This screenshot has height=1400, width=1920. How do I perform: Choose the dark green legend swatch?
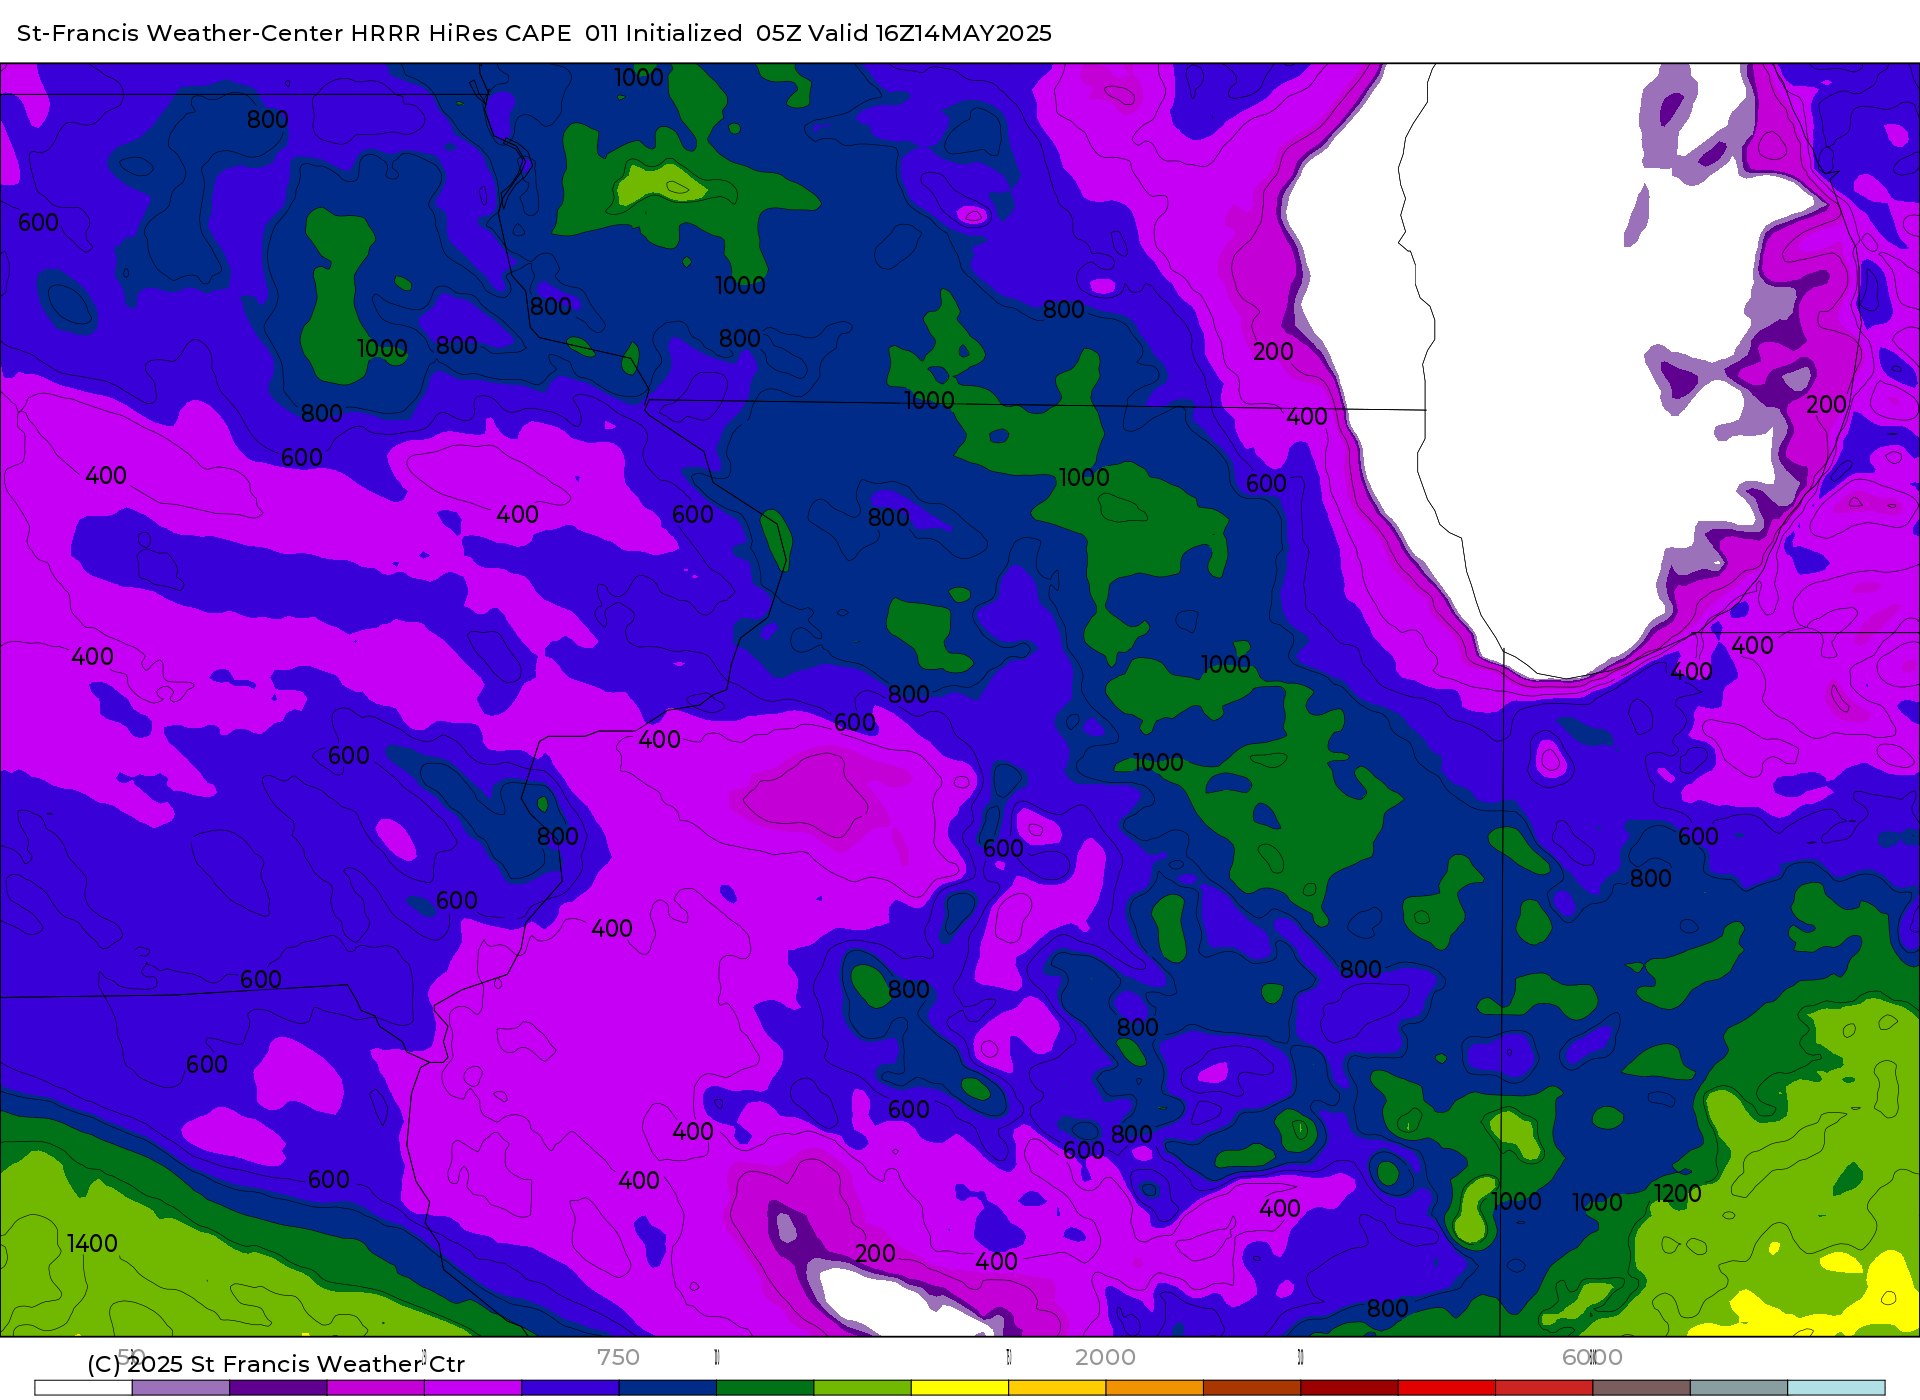click(765, 1388)
